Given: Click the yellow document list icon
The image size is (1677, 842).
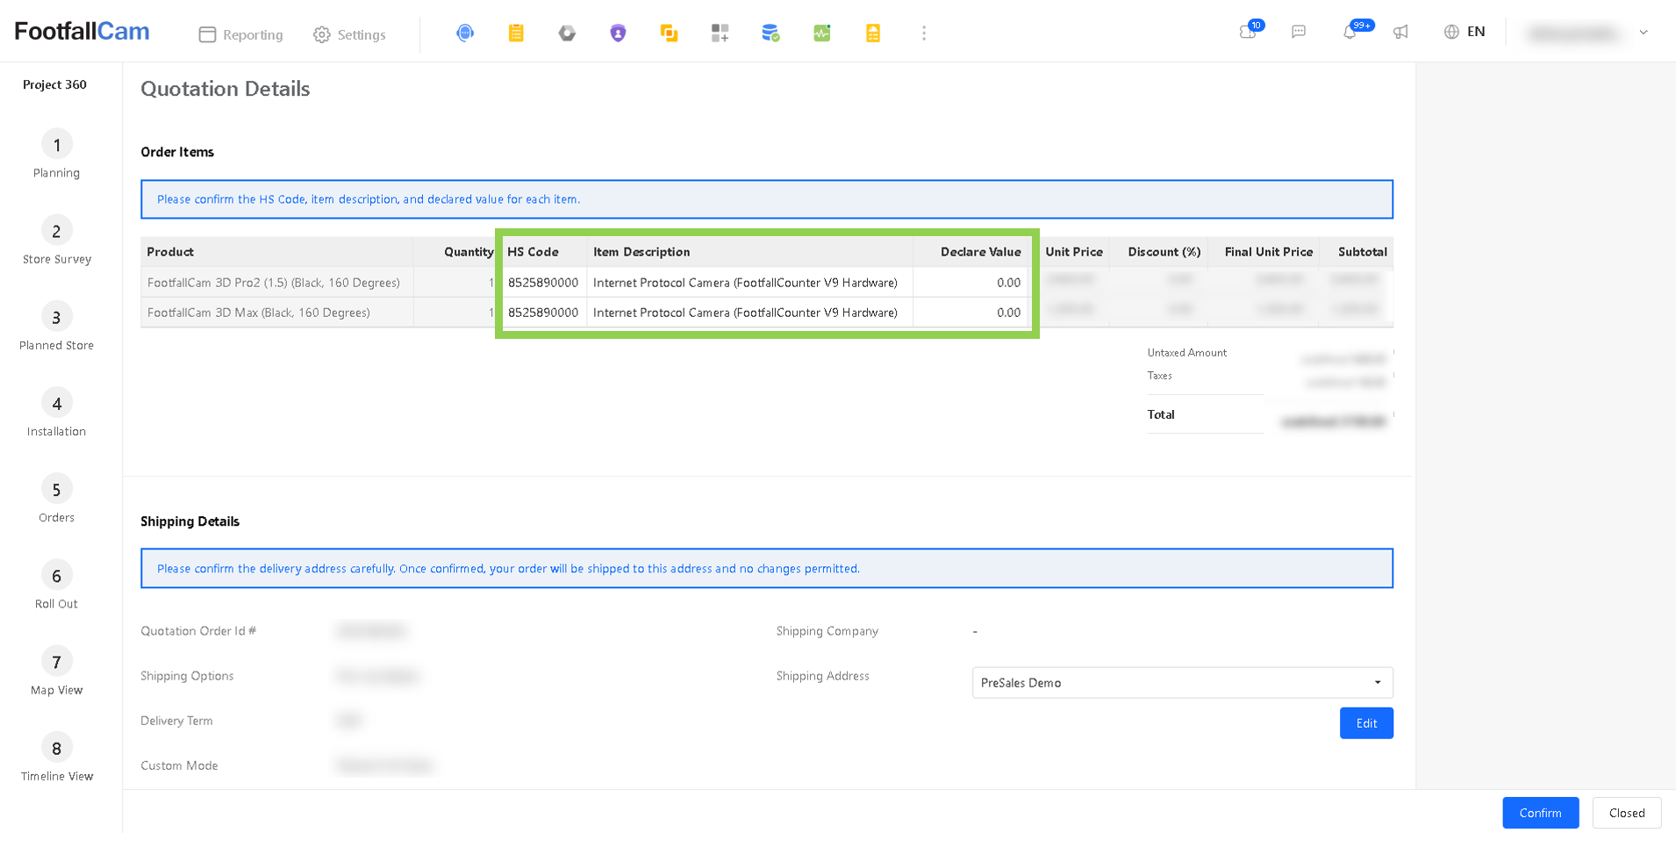Looking at the screenshot, I should (873, 33).
